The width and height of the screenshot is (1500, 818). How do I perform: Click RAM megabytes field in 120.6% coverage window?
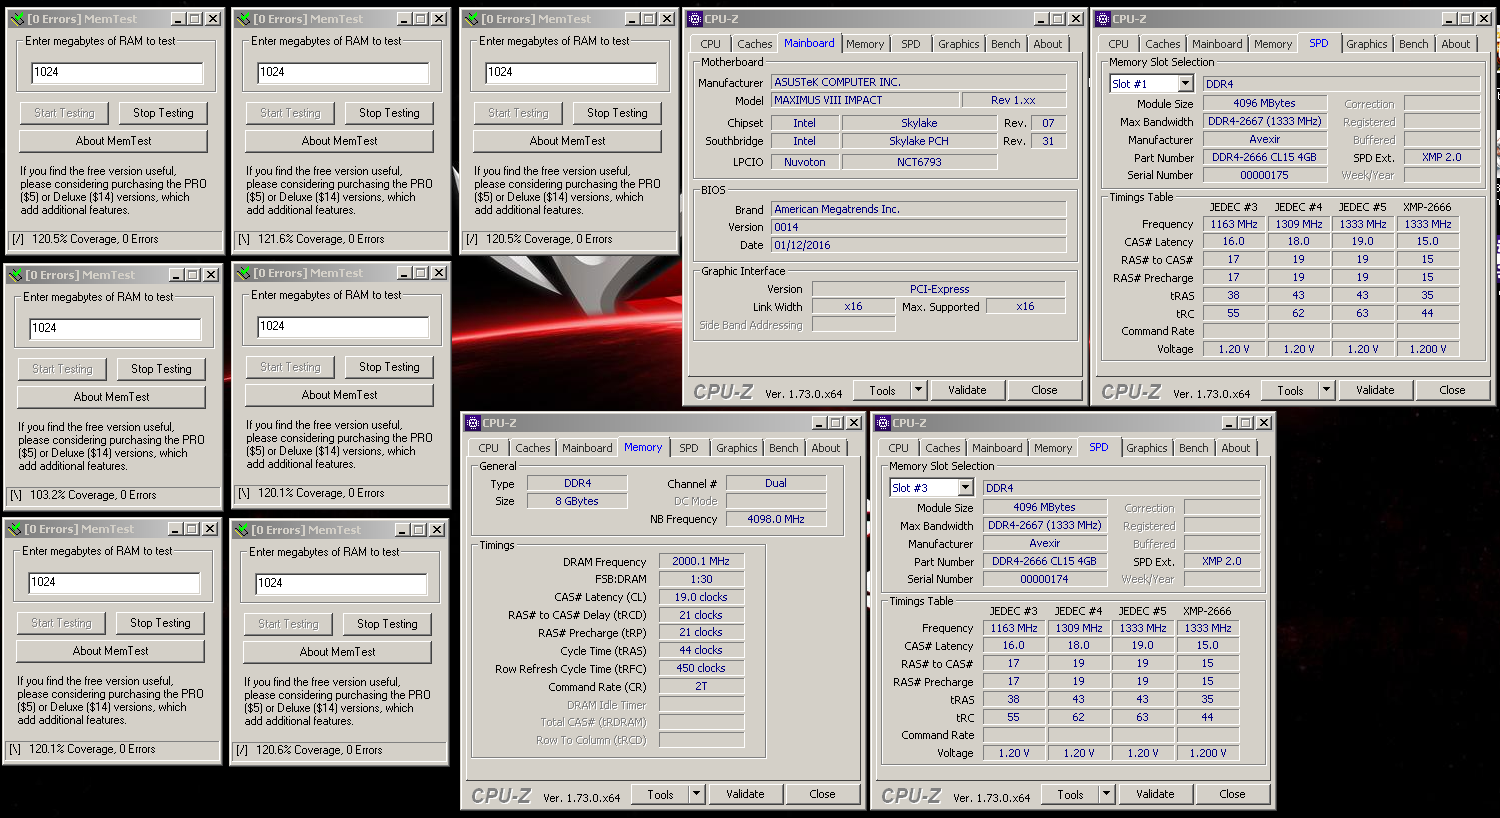341,584
